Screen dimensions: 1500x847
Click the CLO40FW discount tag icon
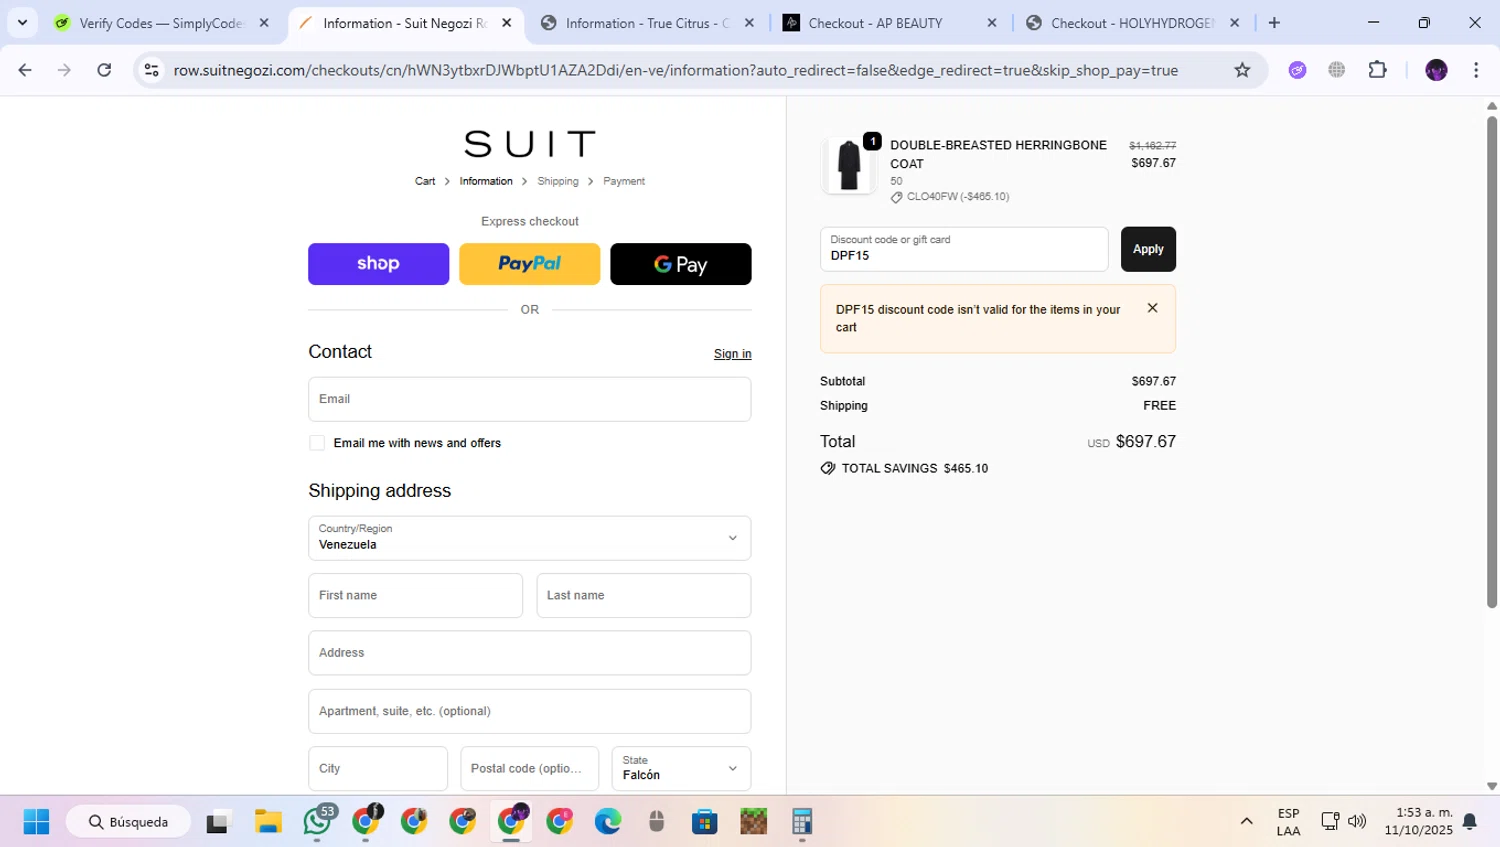pos(896,197)
